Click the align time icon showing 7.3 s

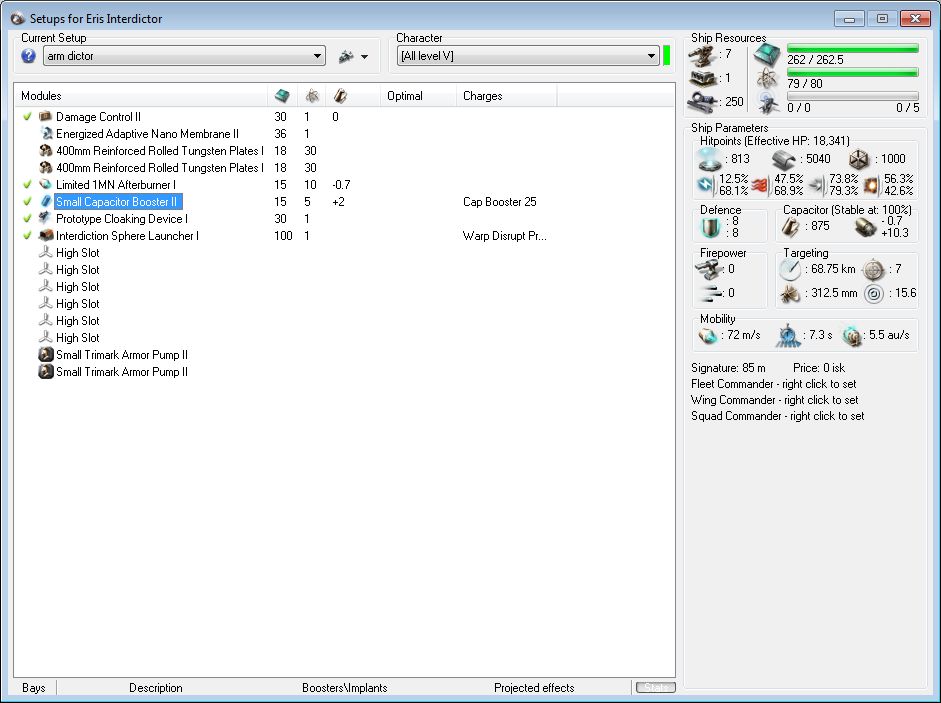point(788,336)
